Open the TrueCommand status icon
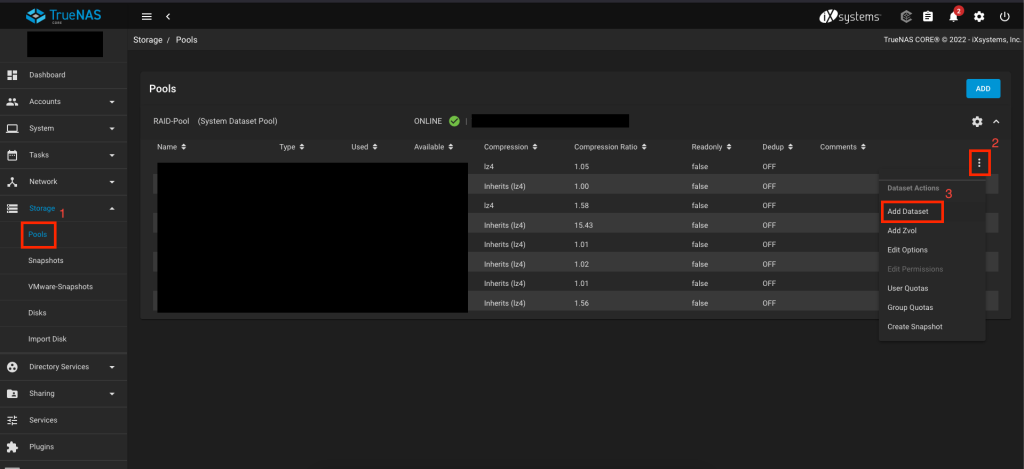This screenshot has width=1024, height=469. point(906,16)
